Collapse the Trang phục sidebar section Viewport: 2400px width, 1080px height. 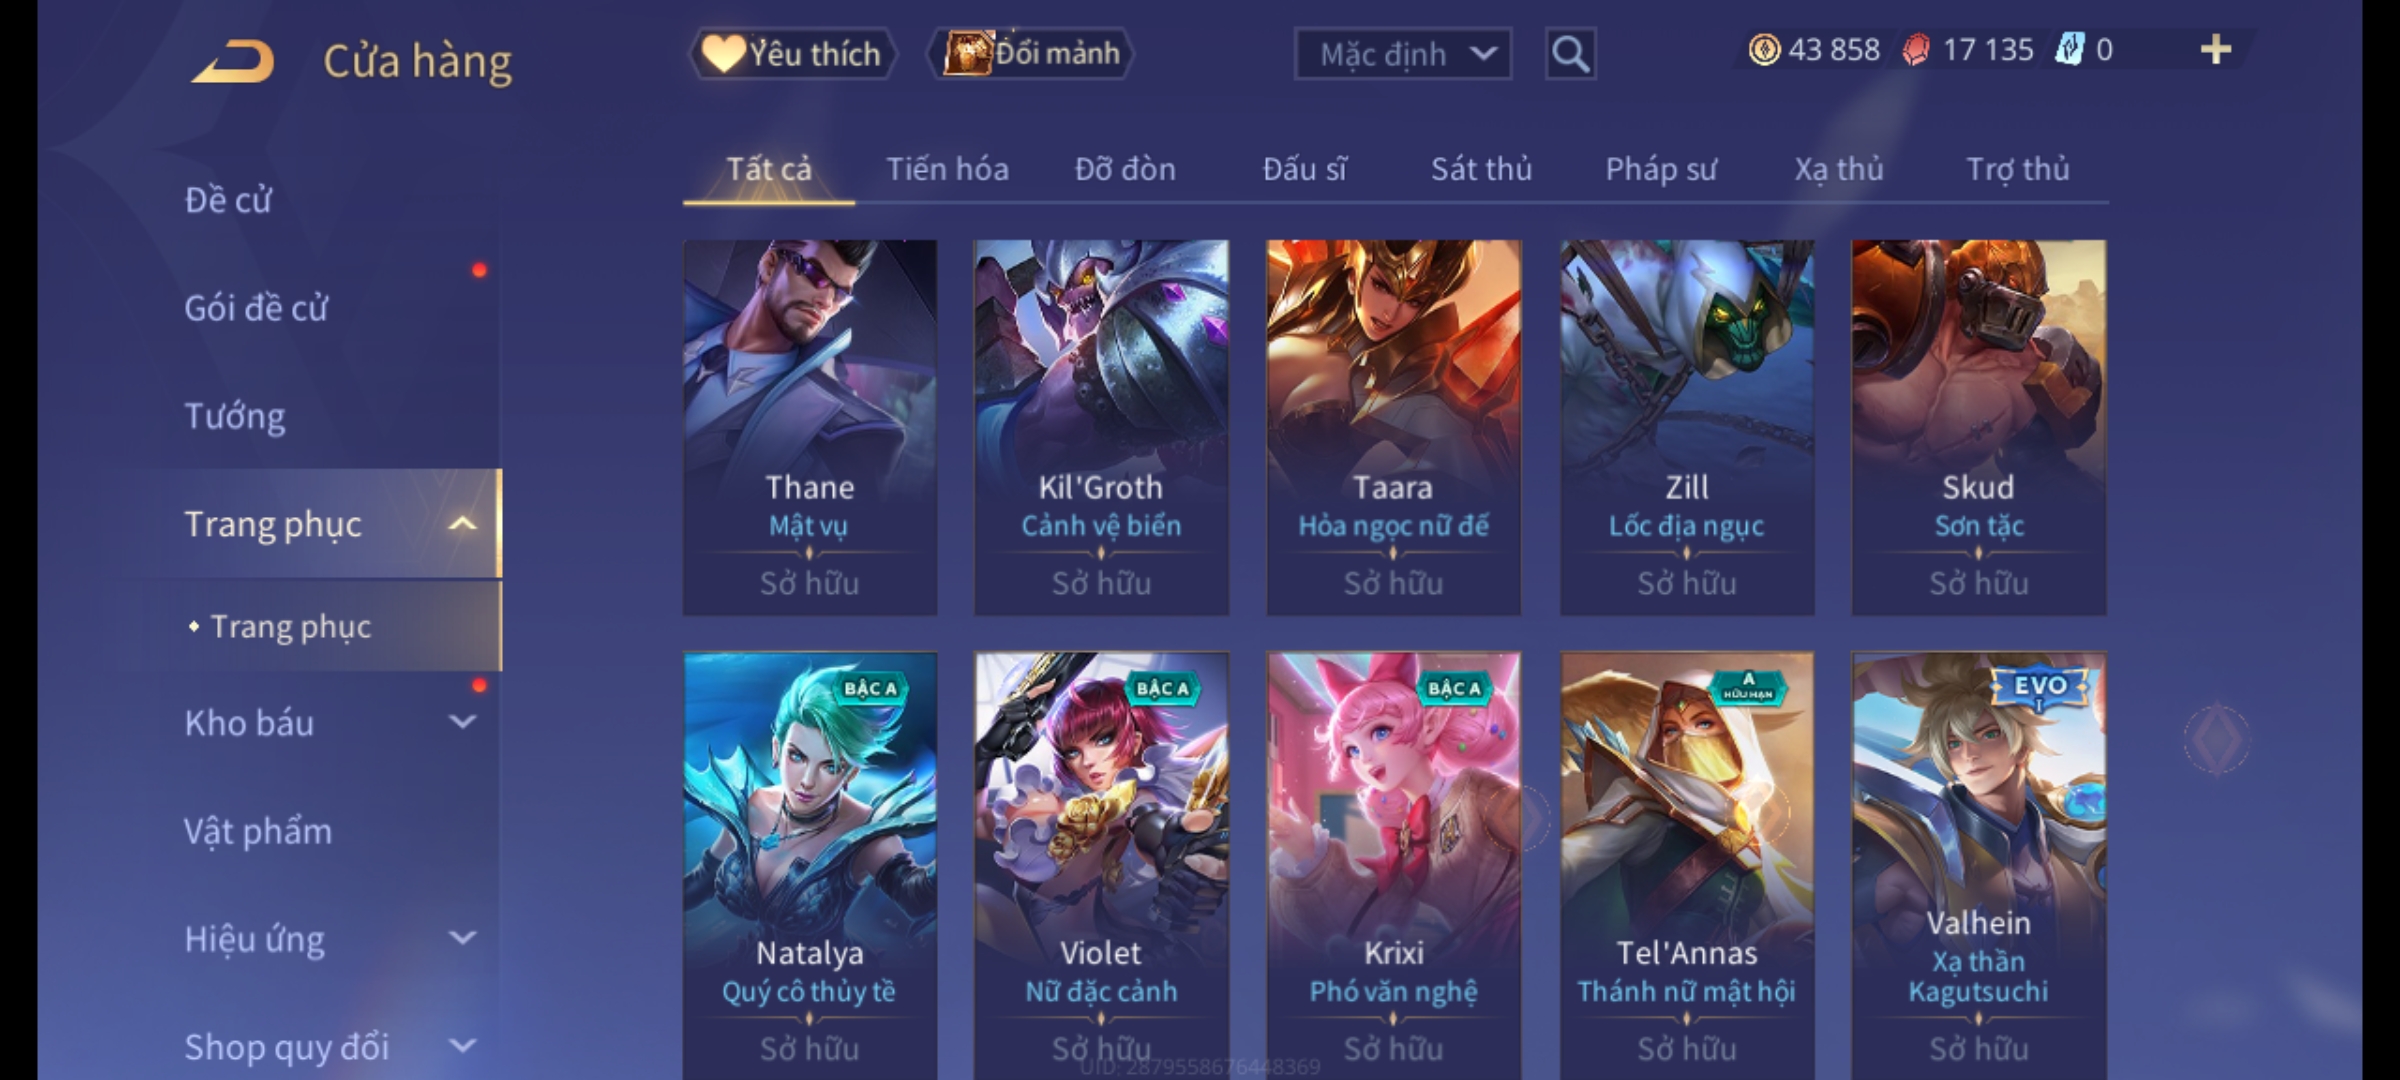tap(462, 524)
